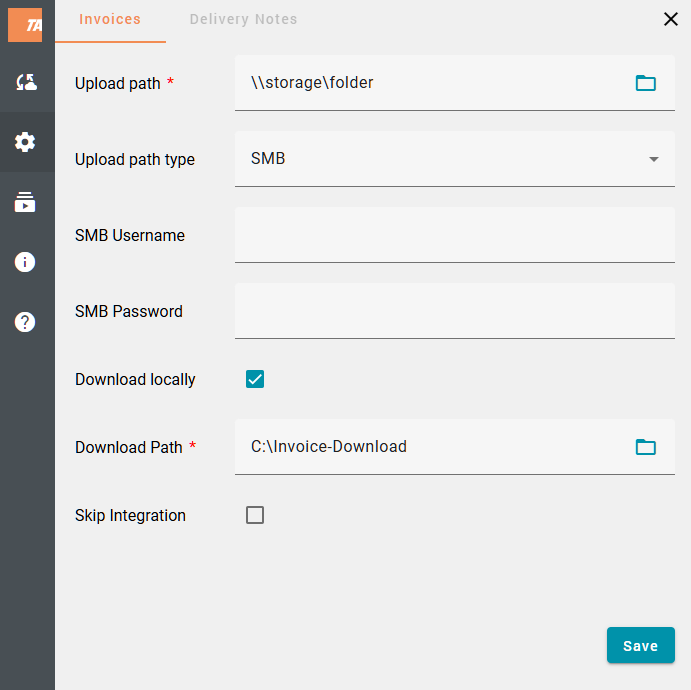
Task: Open help via question mark icon
Action: click(25, 322)
